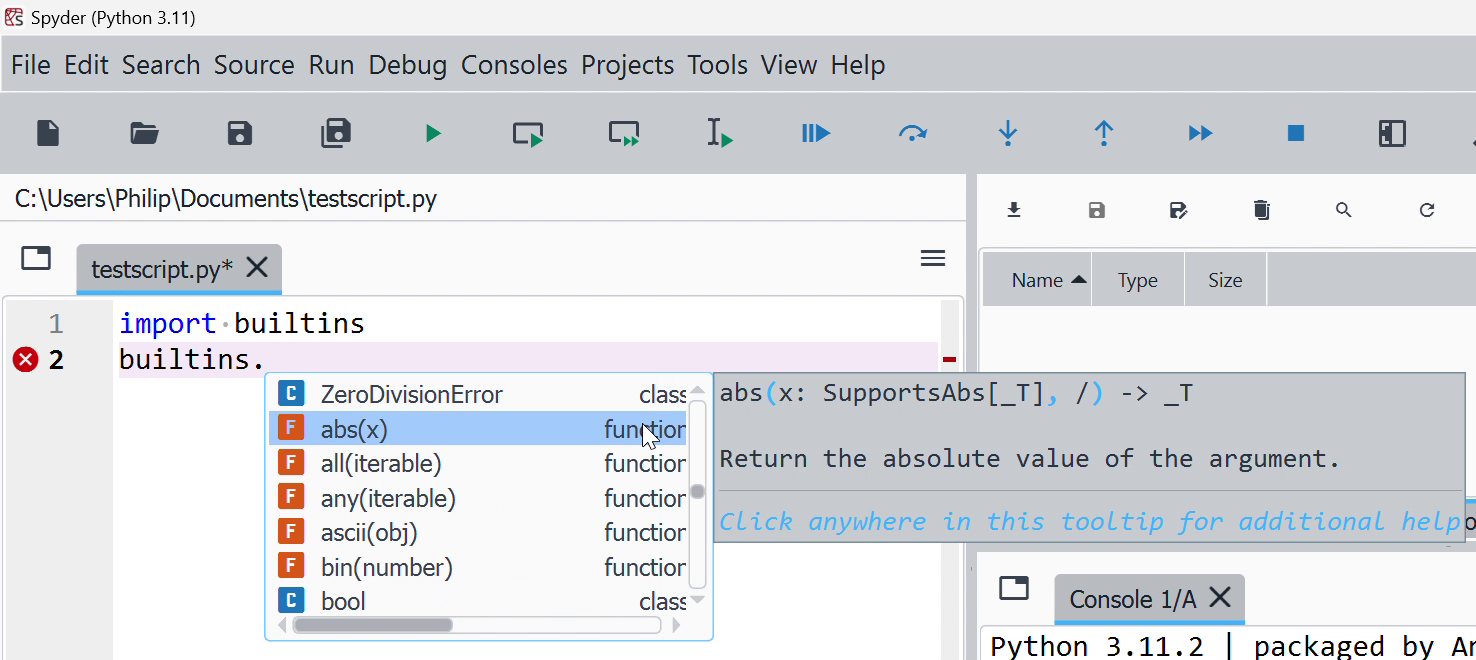Import data in Variable Explorer
Screen dimensions: 1476x660
pyautogui.click(x=1014, y=210)
